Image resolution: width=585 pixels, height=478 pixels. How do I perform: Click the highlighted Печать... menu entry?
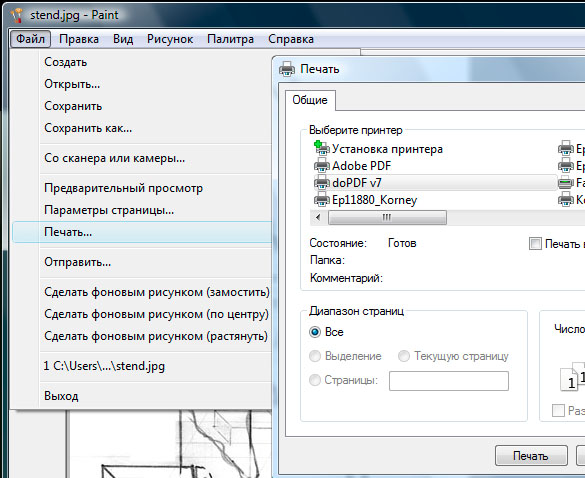(x=142, y=232)
